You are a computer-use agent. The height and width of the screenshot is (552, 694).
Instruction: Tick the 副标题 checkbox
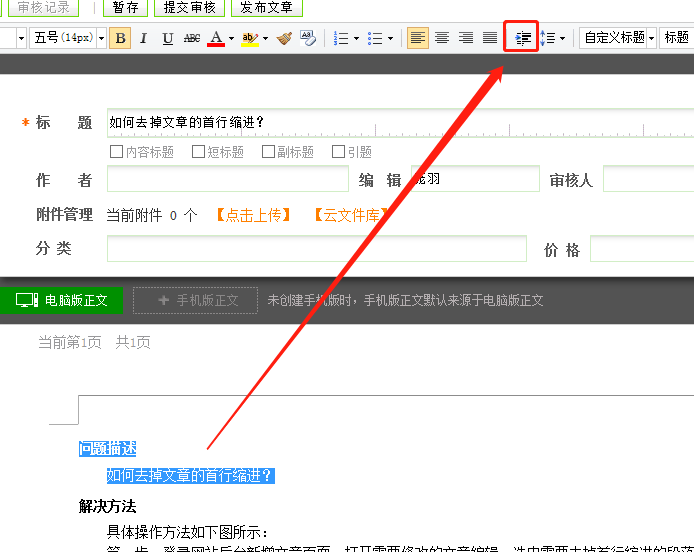point(268,152)
